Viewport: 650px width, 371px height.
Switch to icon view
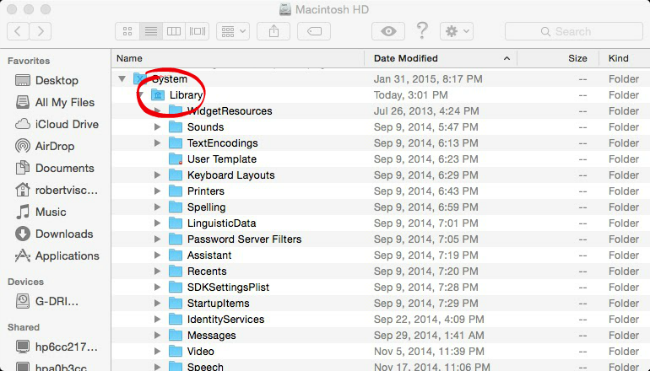click(x=127, y=32)
